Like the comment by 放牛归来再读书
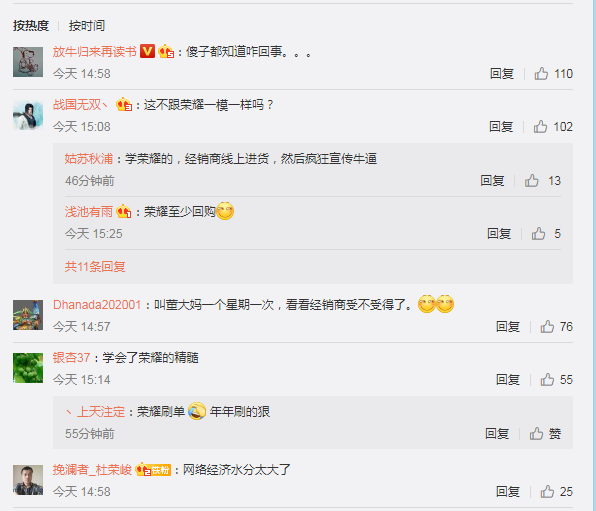Image resolution: width=596 pixels, height=511 pixels. click(553, 73)
